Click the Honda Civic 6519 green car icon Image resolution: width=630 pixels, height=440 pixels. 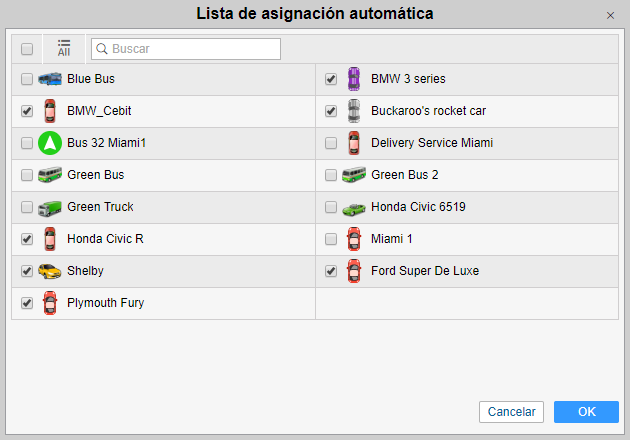click(353, 207)
